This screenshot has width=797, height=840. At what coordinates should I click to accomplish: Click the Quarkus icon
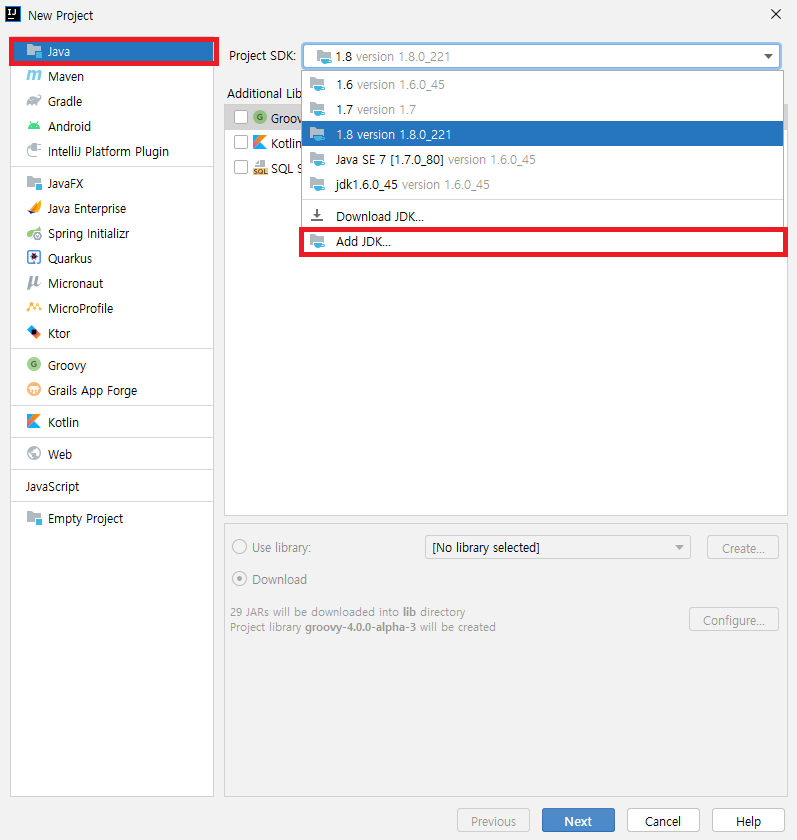[x=34, y=258]
